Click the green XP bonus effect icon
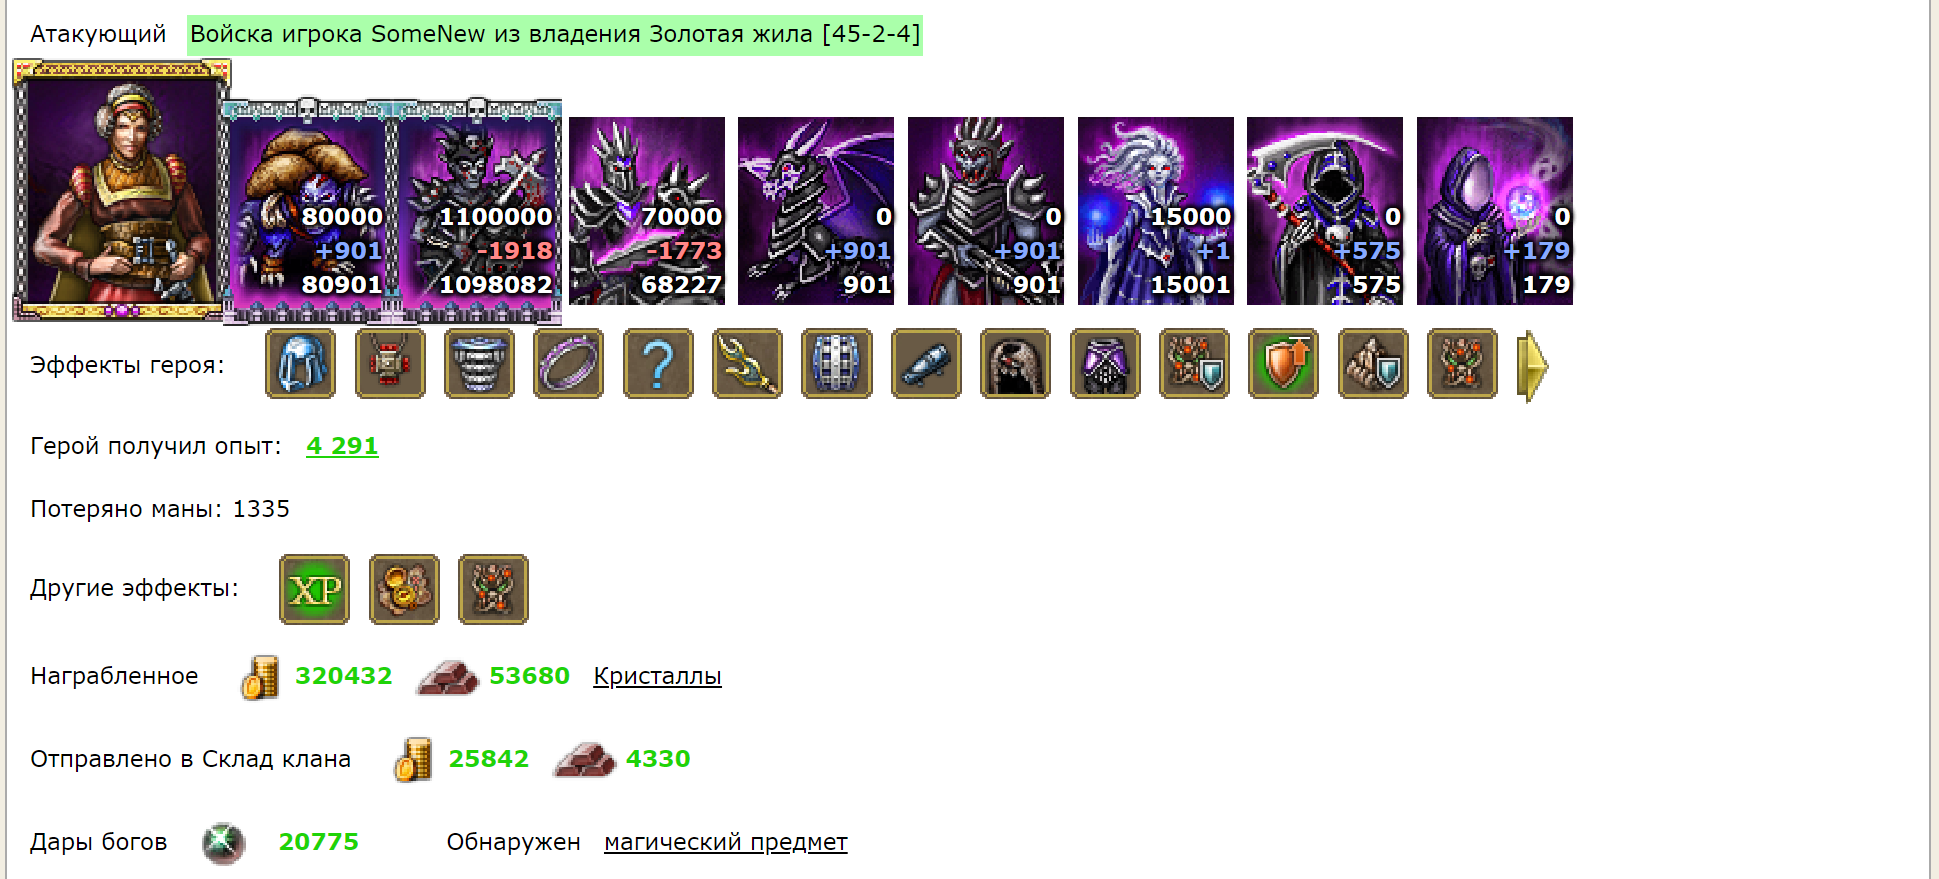This screenshot has height=879, width=1939. pos(314,590)
